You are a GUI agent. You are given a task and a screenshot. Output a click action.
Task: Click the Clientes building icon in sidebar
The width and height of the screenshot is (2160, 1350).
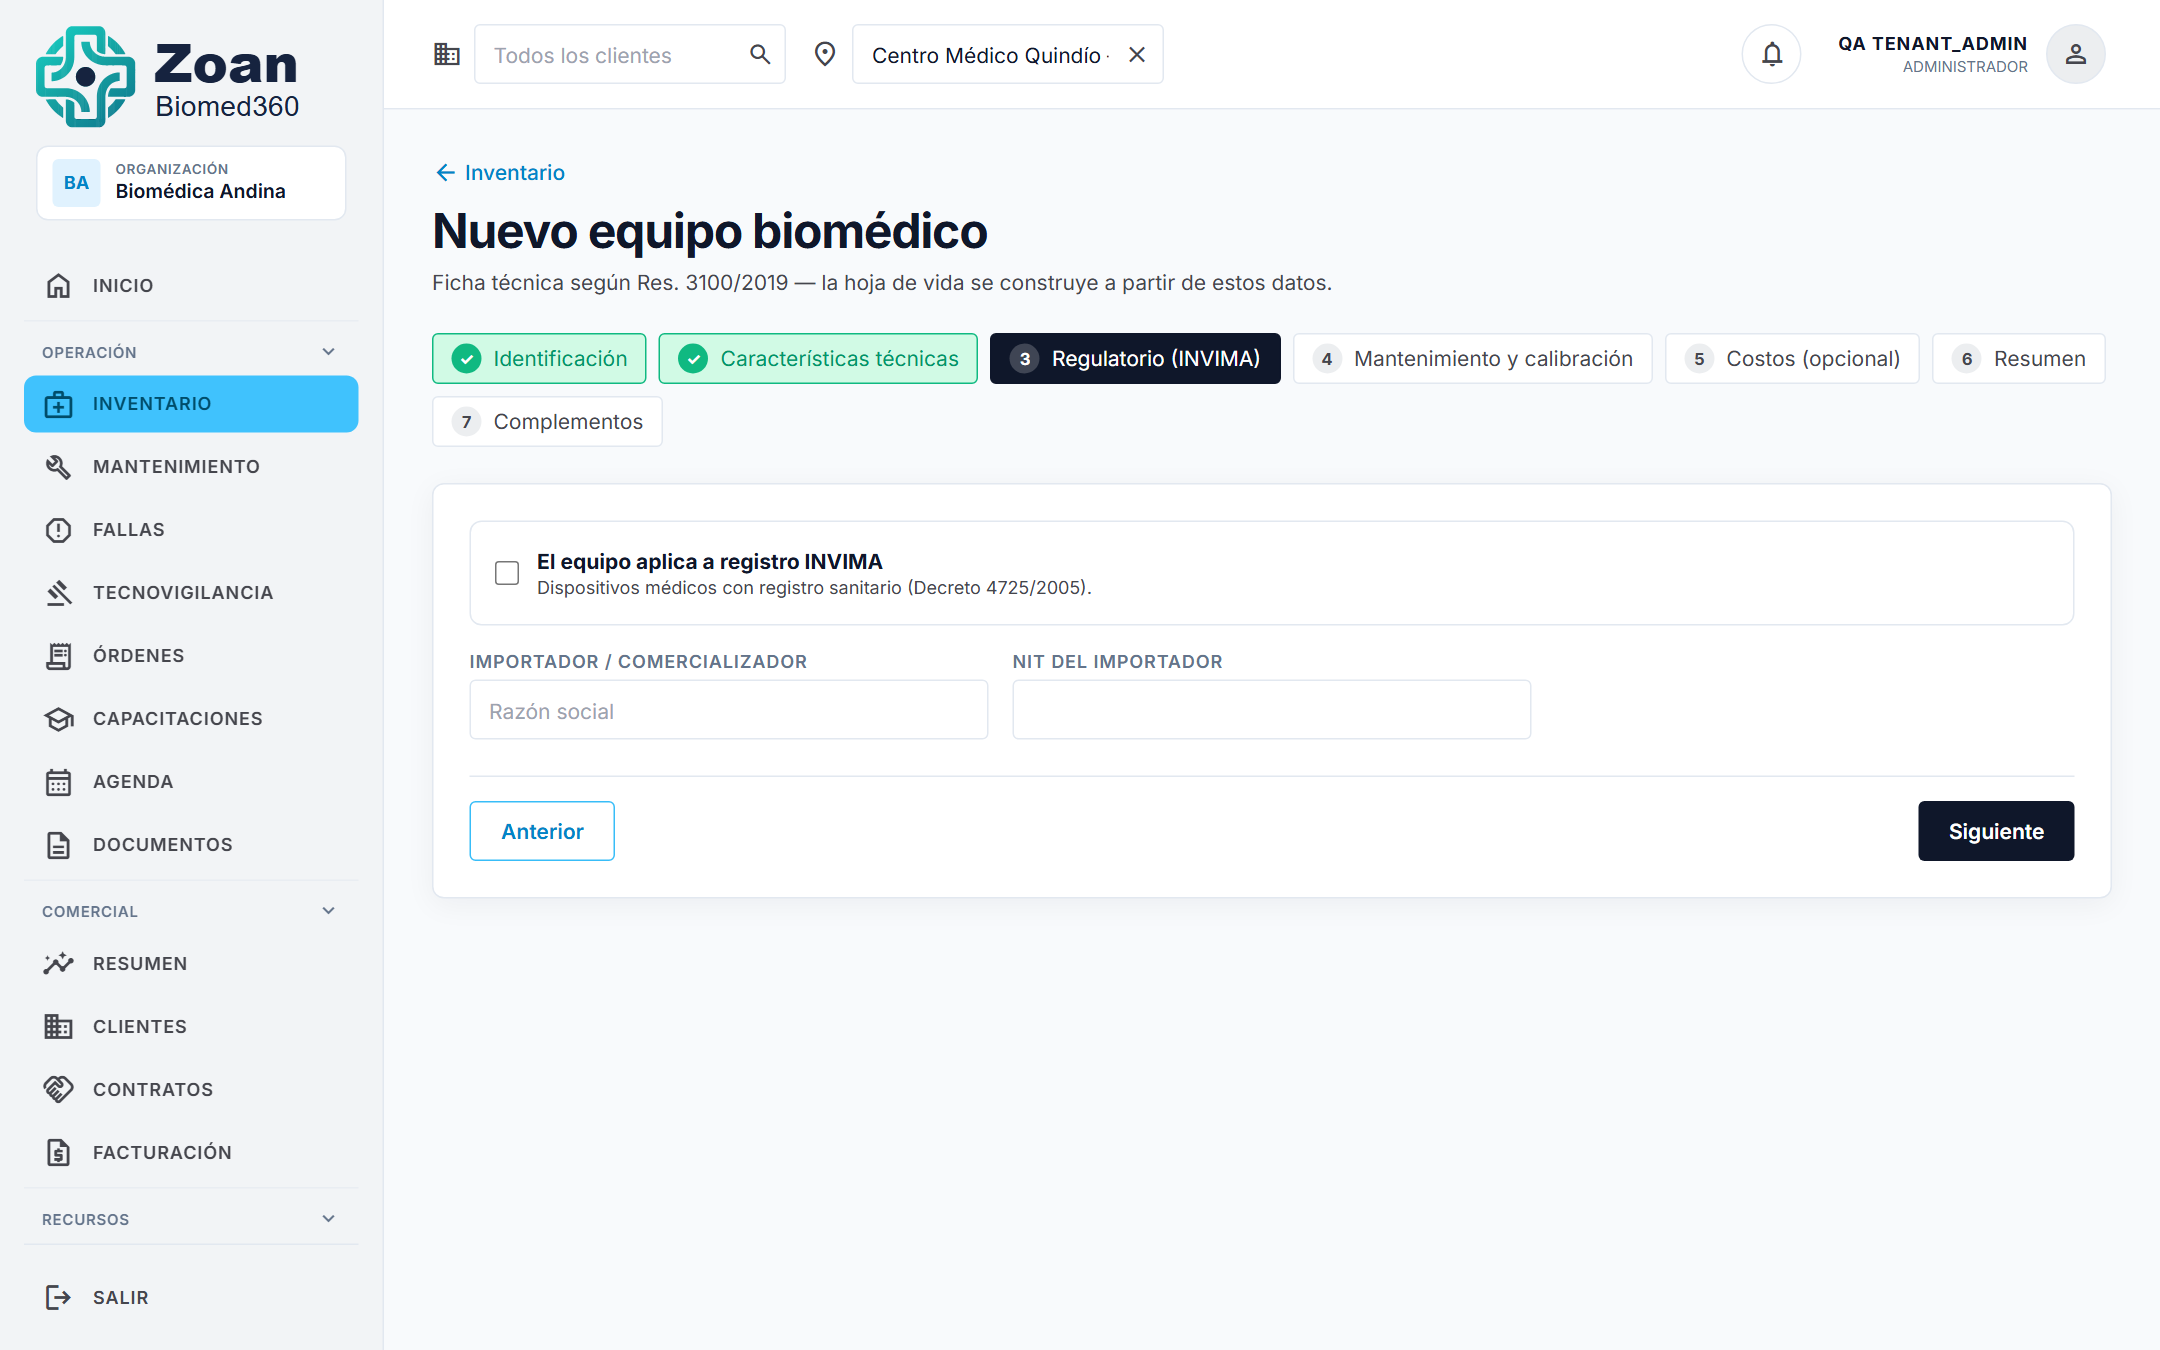(x=59, y=1027)
